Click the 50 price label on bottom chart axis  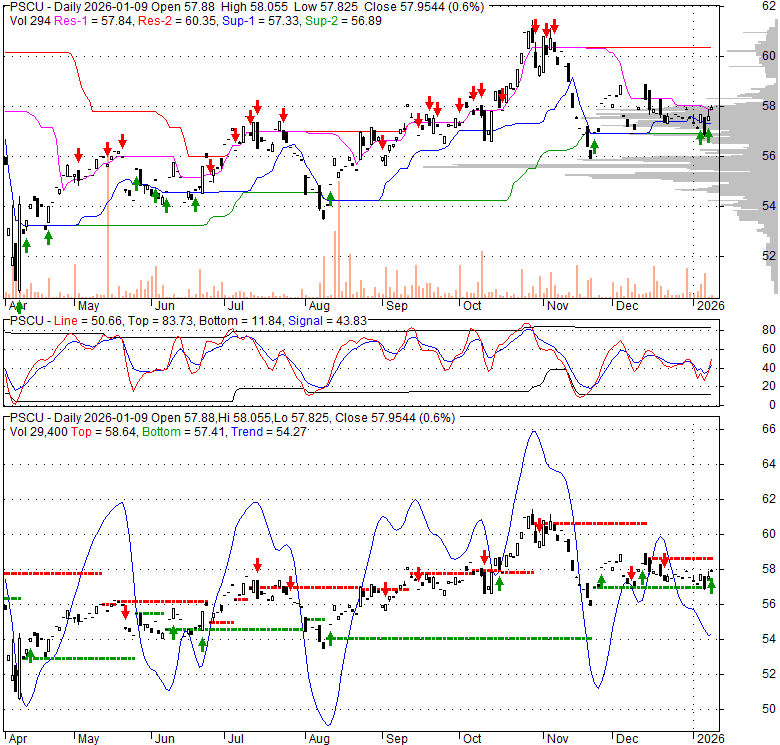[769, 709]
